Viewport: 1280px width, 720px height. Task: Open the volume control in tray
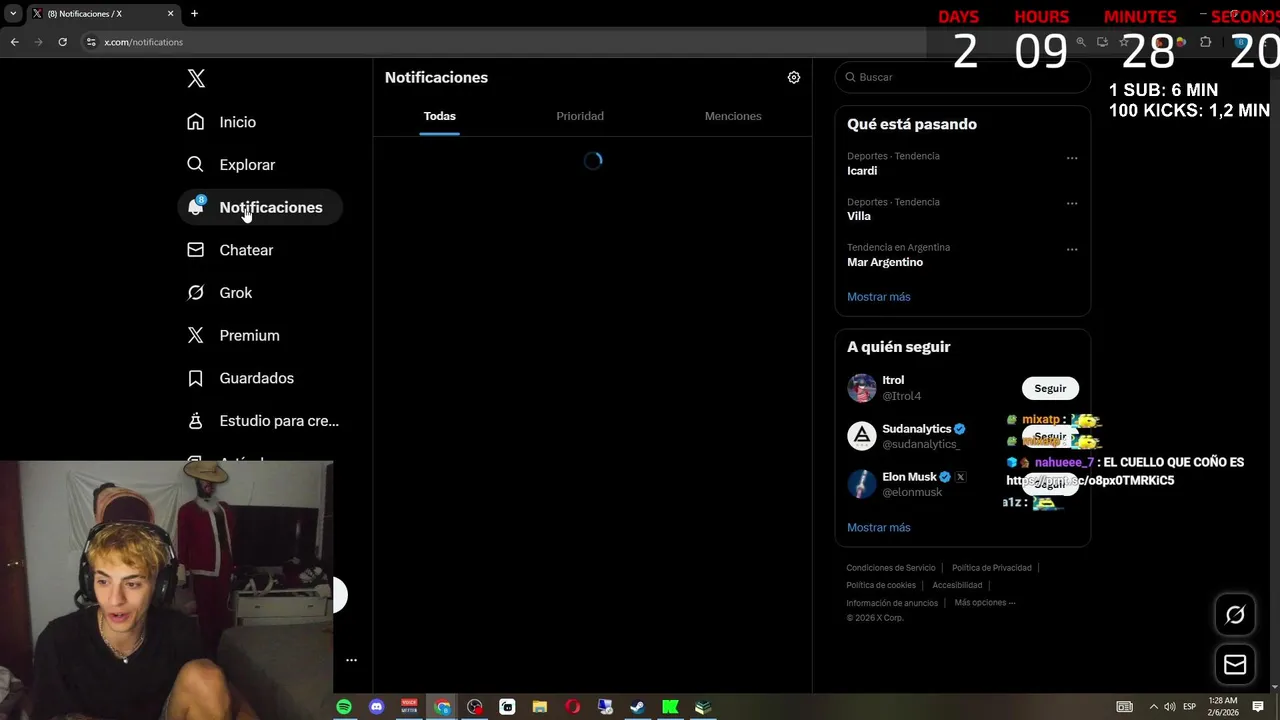point(1171,707)
